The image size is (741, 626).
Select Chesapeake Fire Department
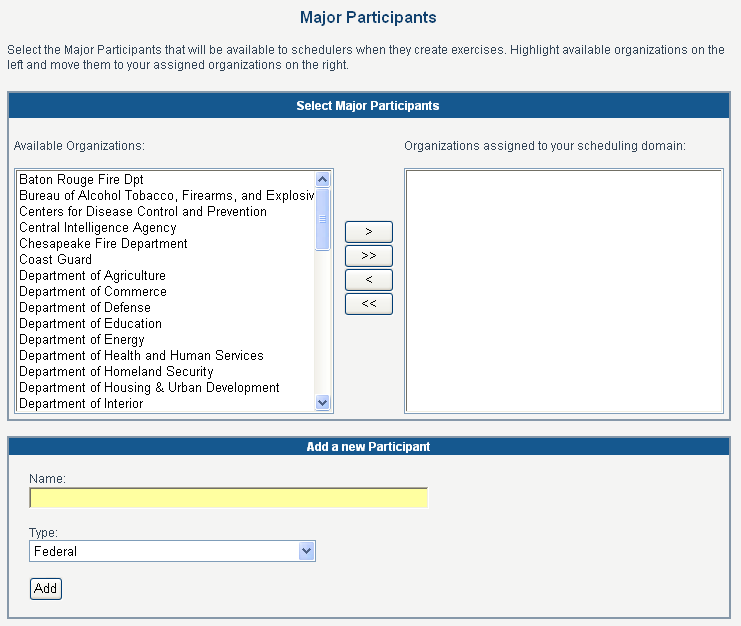[x=166, y=244]
